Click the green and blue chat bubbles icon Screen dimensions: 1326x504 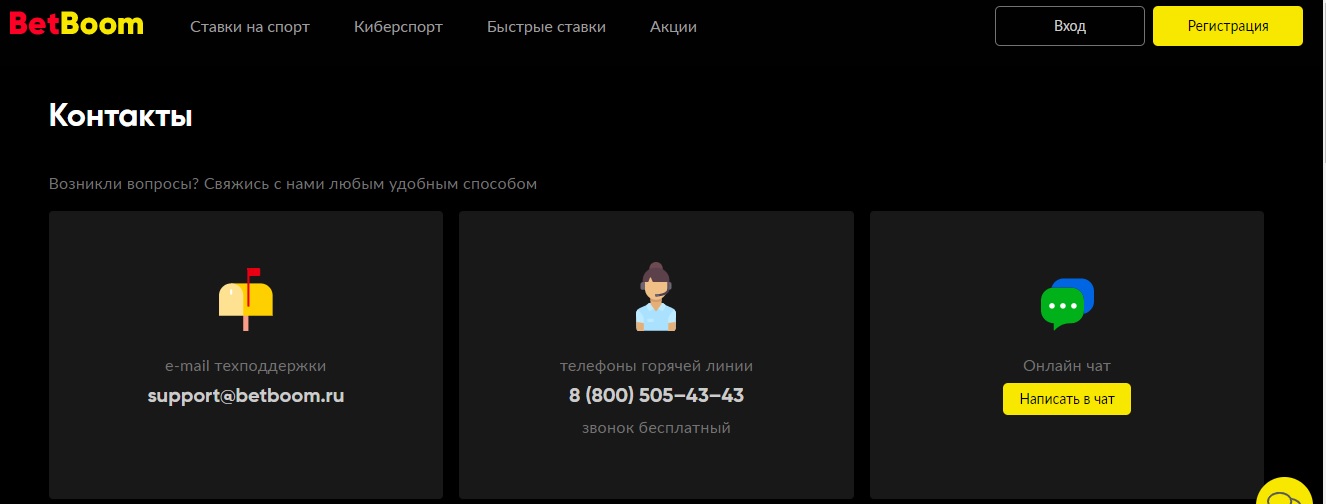pyautogui.click(x=1067, y=303)
